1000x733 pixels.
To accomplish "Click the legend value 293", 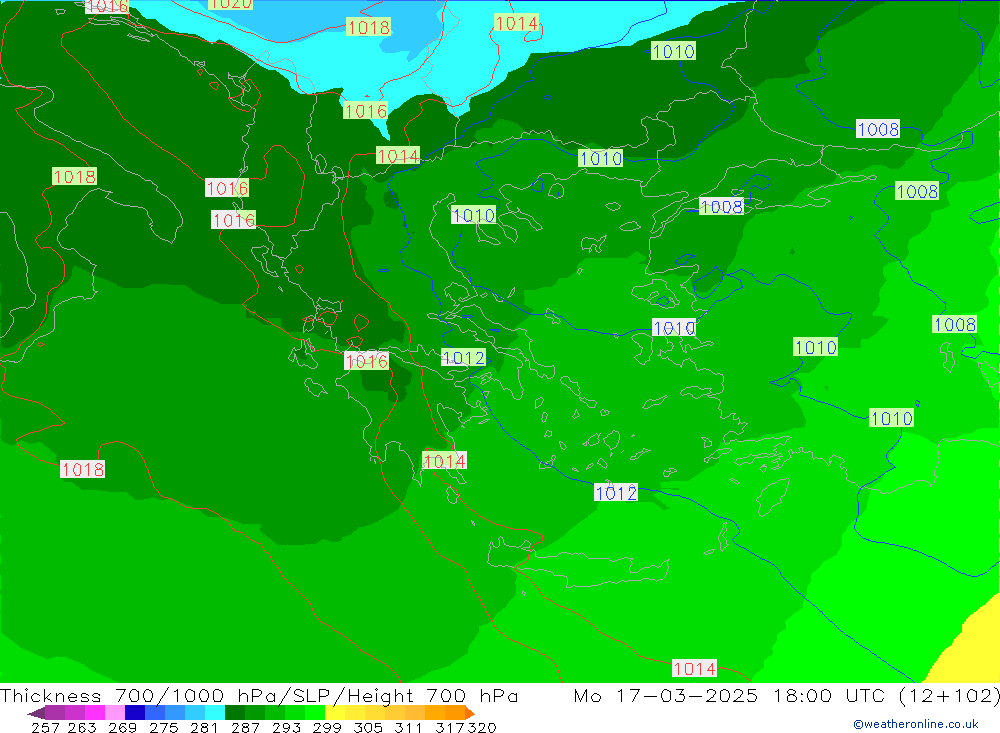I will pos(286,727).
